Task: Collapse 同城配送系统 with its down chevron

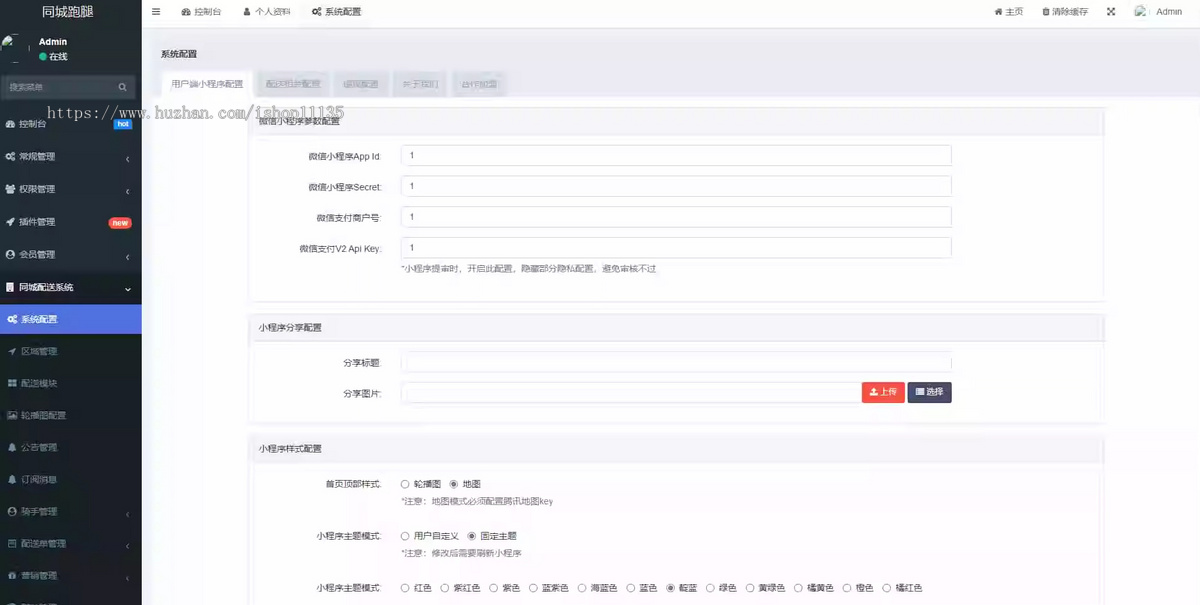Action: click(x=128, y=289)
